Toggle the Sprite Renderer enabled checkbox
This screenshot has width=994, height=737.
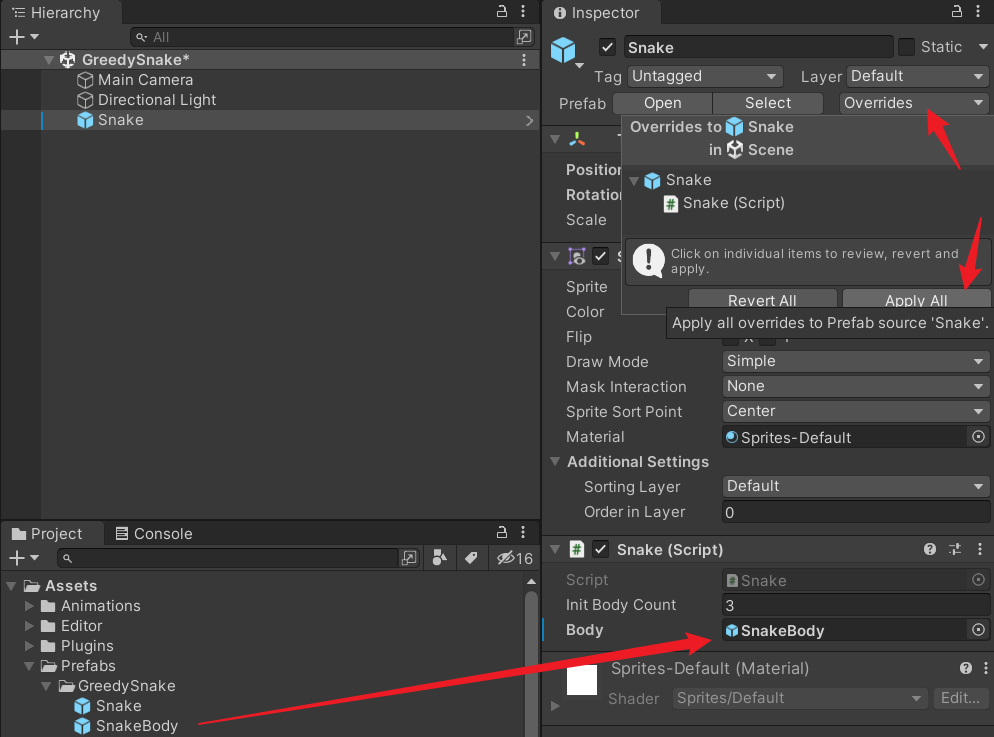tap(600, 257)
